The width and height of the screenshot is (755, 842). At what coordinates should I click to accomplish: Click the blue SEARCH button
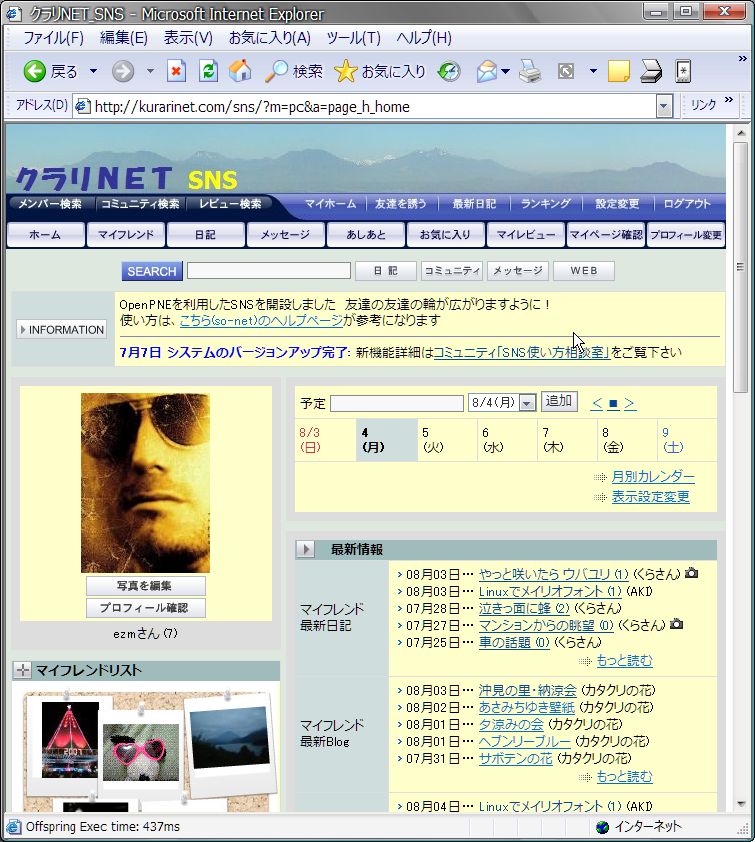click(152, 271)
